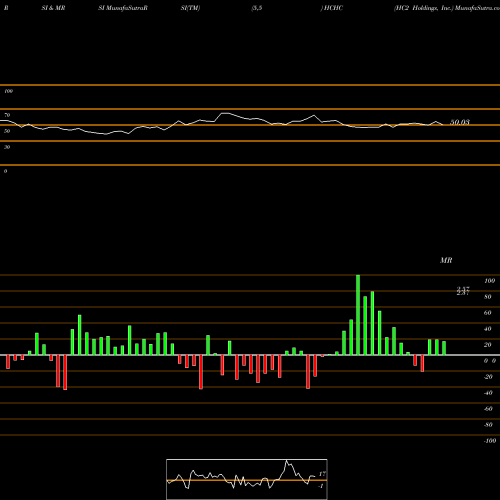Click the 80 label on MR axis
This screenshot has width=500, height=500.
click(488, 297)
